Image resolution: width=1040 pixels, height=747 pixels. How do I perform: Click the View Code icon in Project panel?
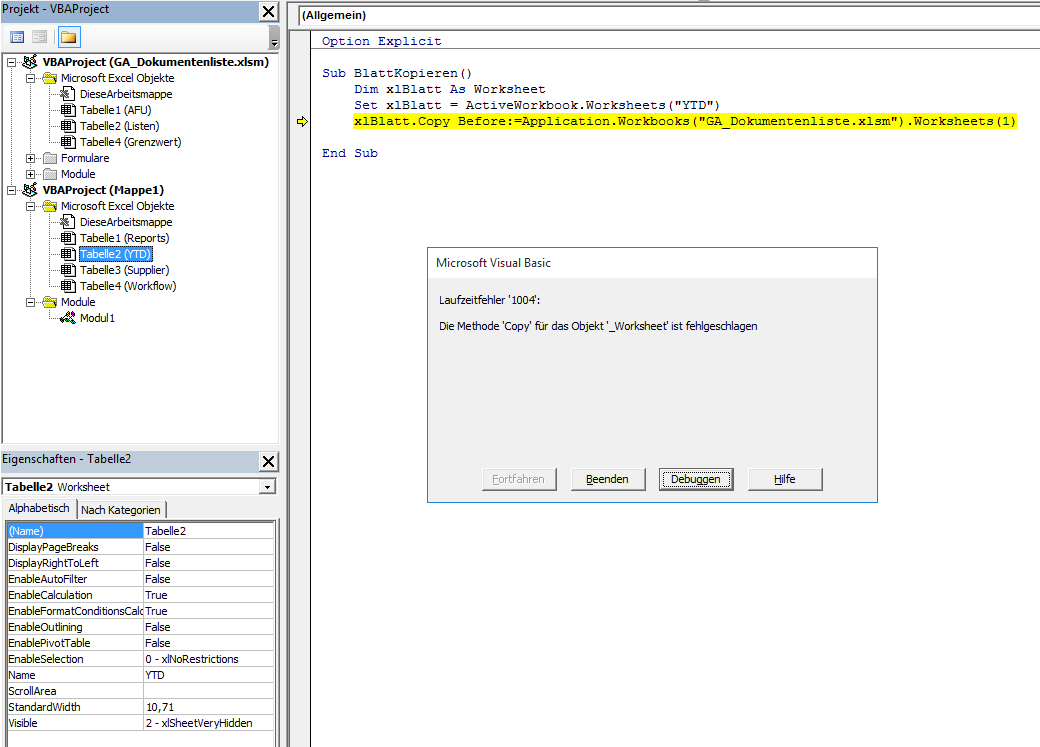tap(17, 38)
